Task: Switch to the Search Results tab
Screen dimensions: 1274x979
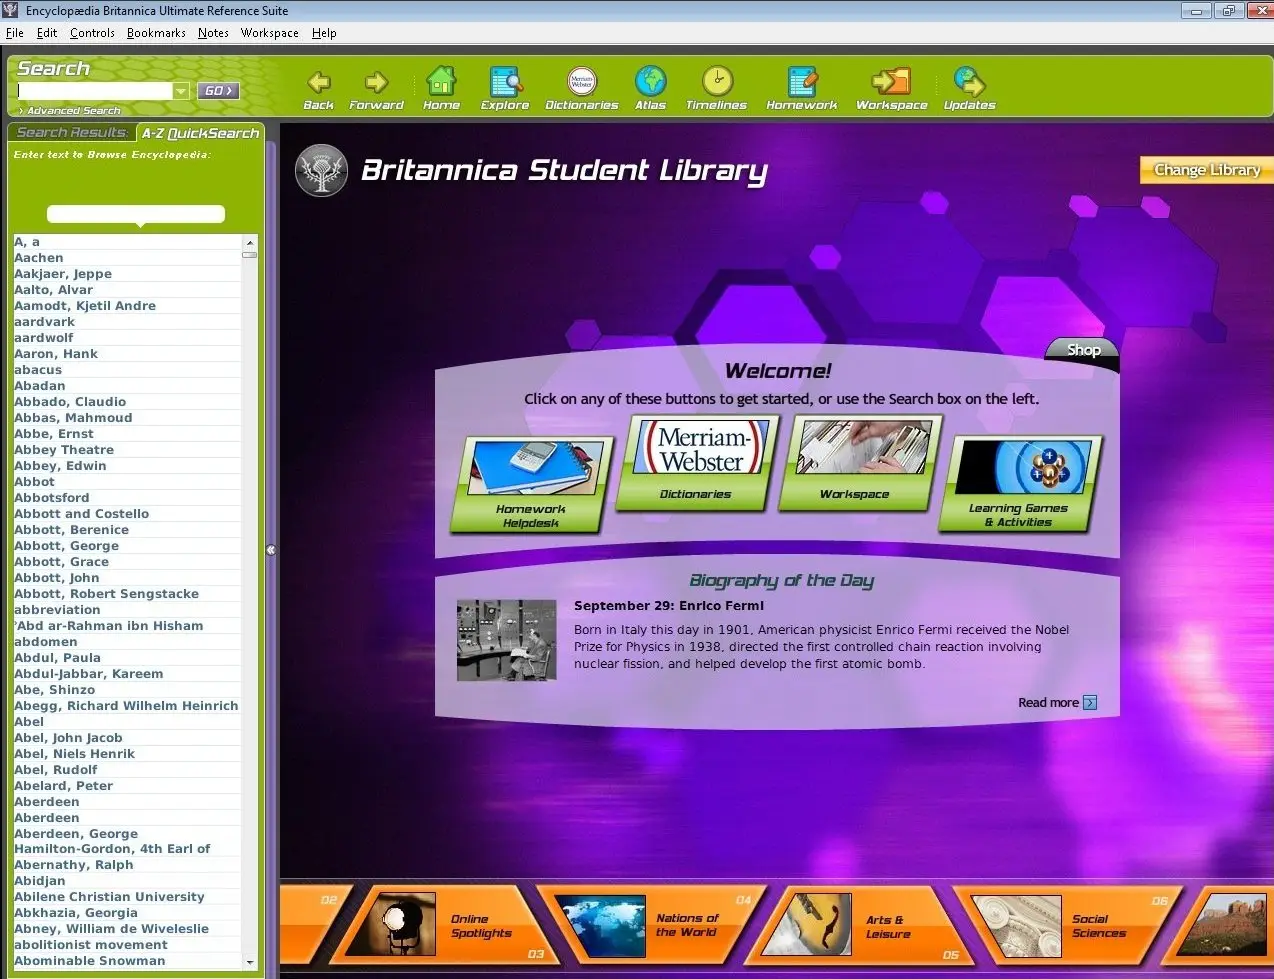Action: 72,133
